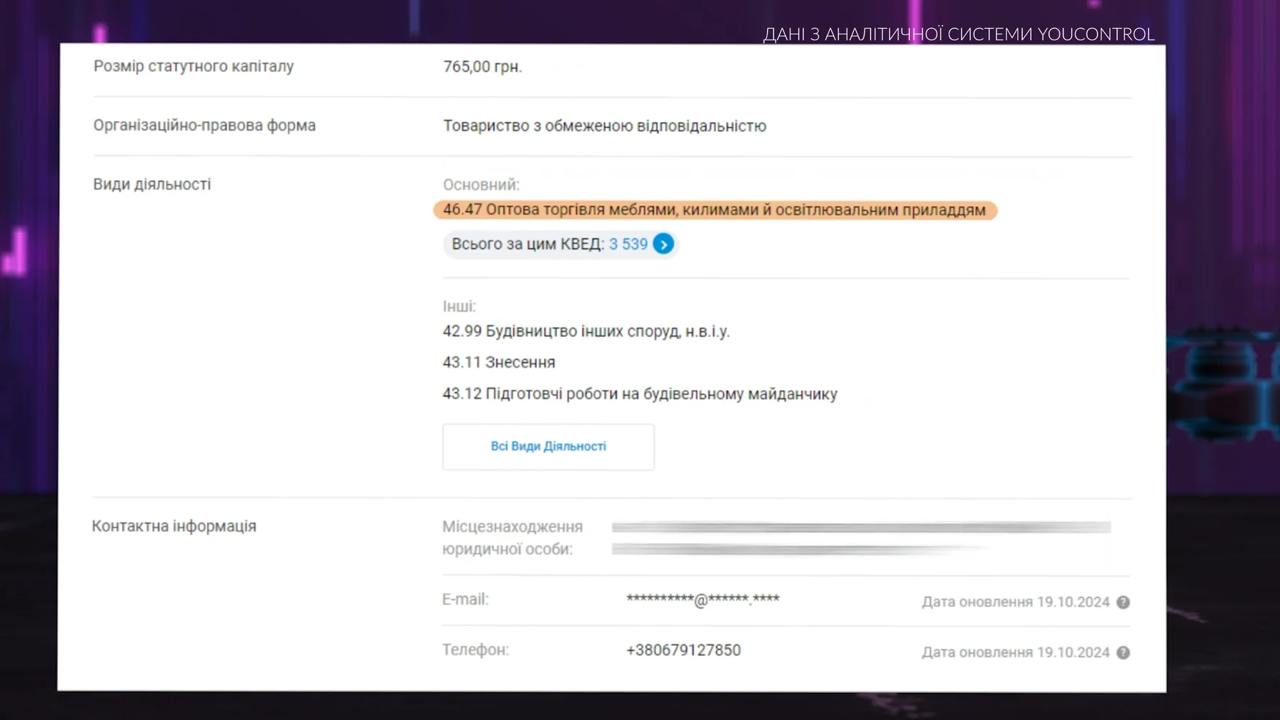Click the phone number +380679127850
Viewport: 1280px width, 720px height.
point(683,650)
